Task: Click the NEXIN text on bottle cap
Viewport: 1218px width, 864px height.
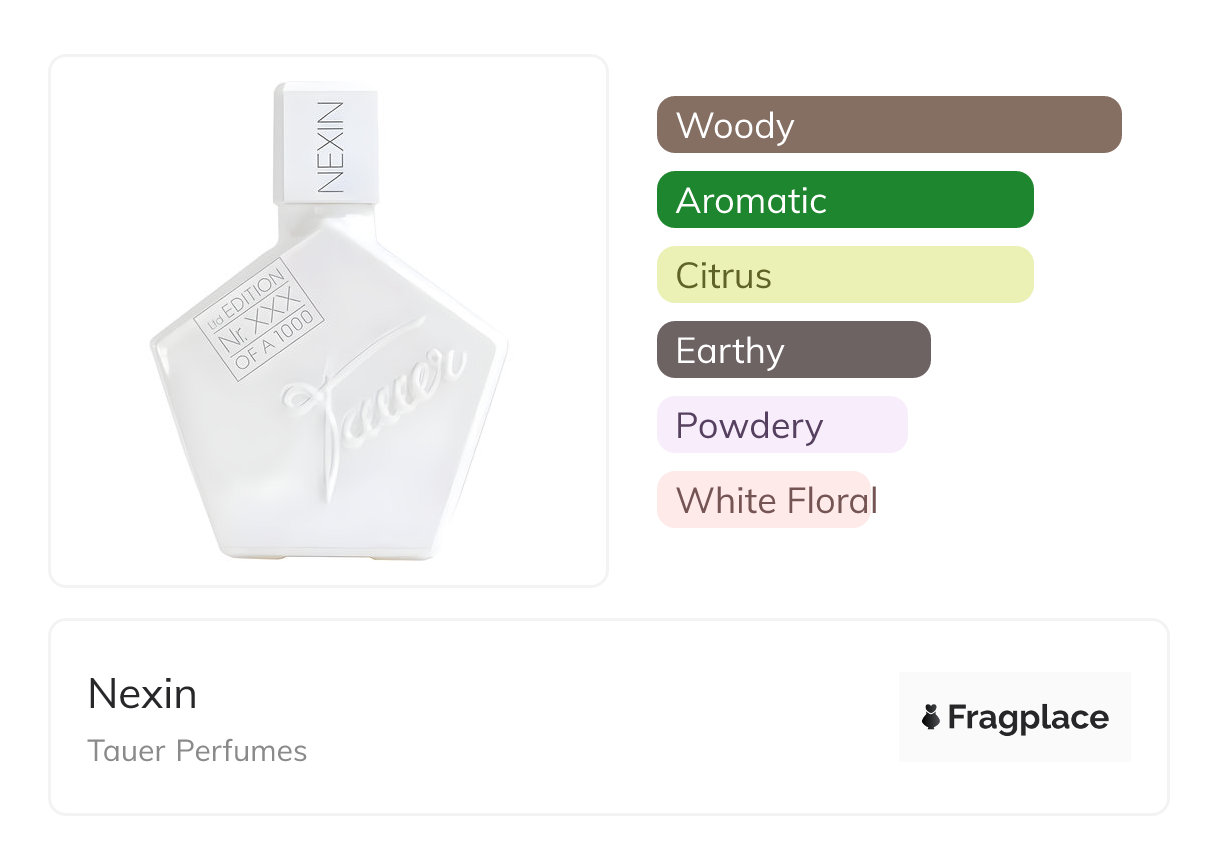Action: coord(330,147)
